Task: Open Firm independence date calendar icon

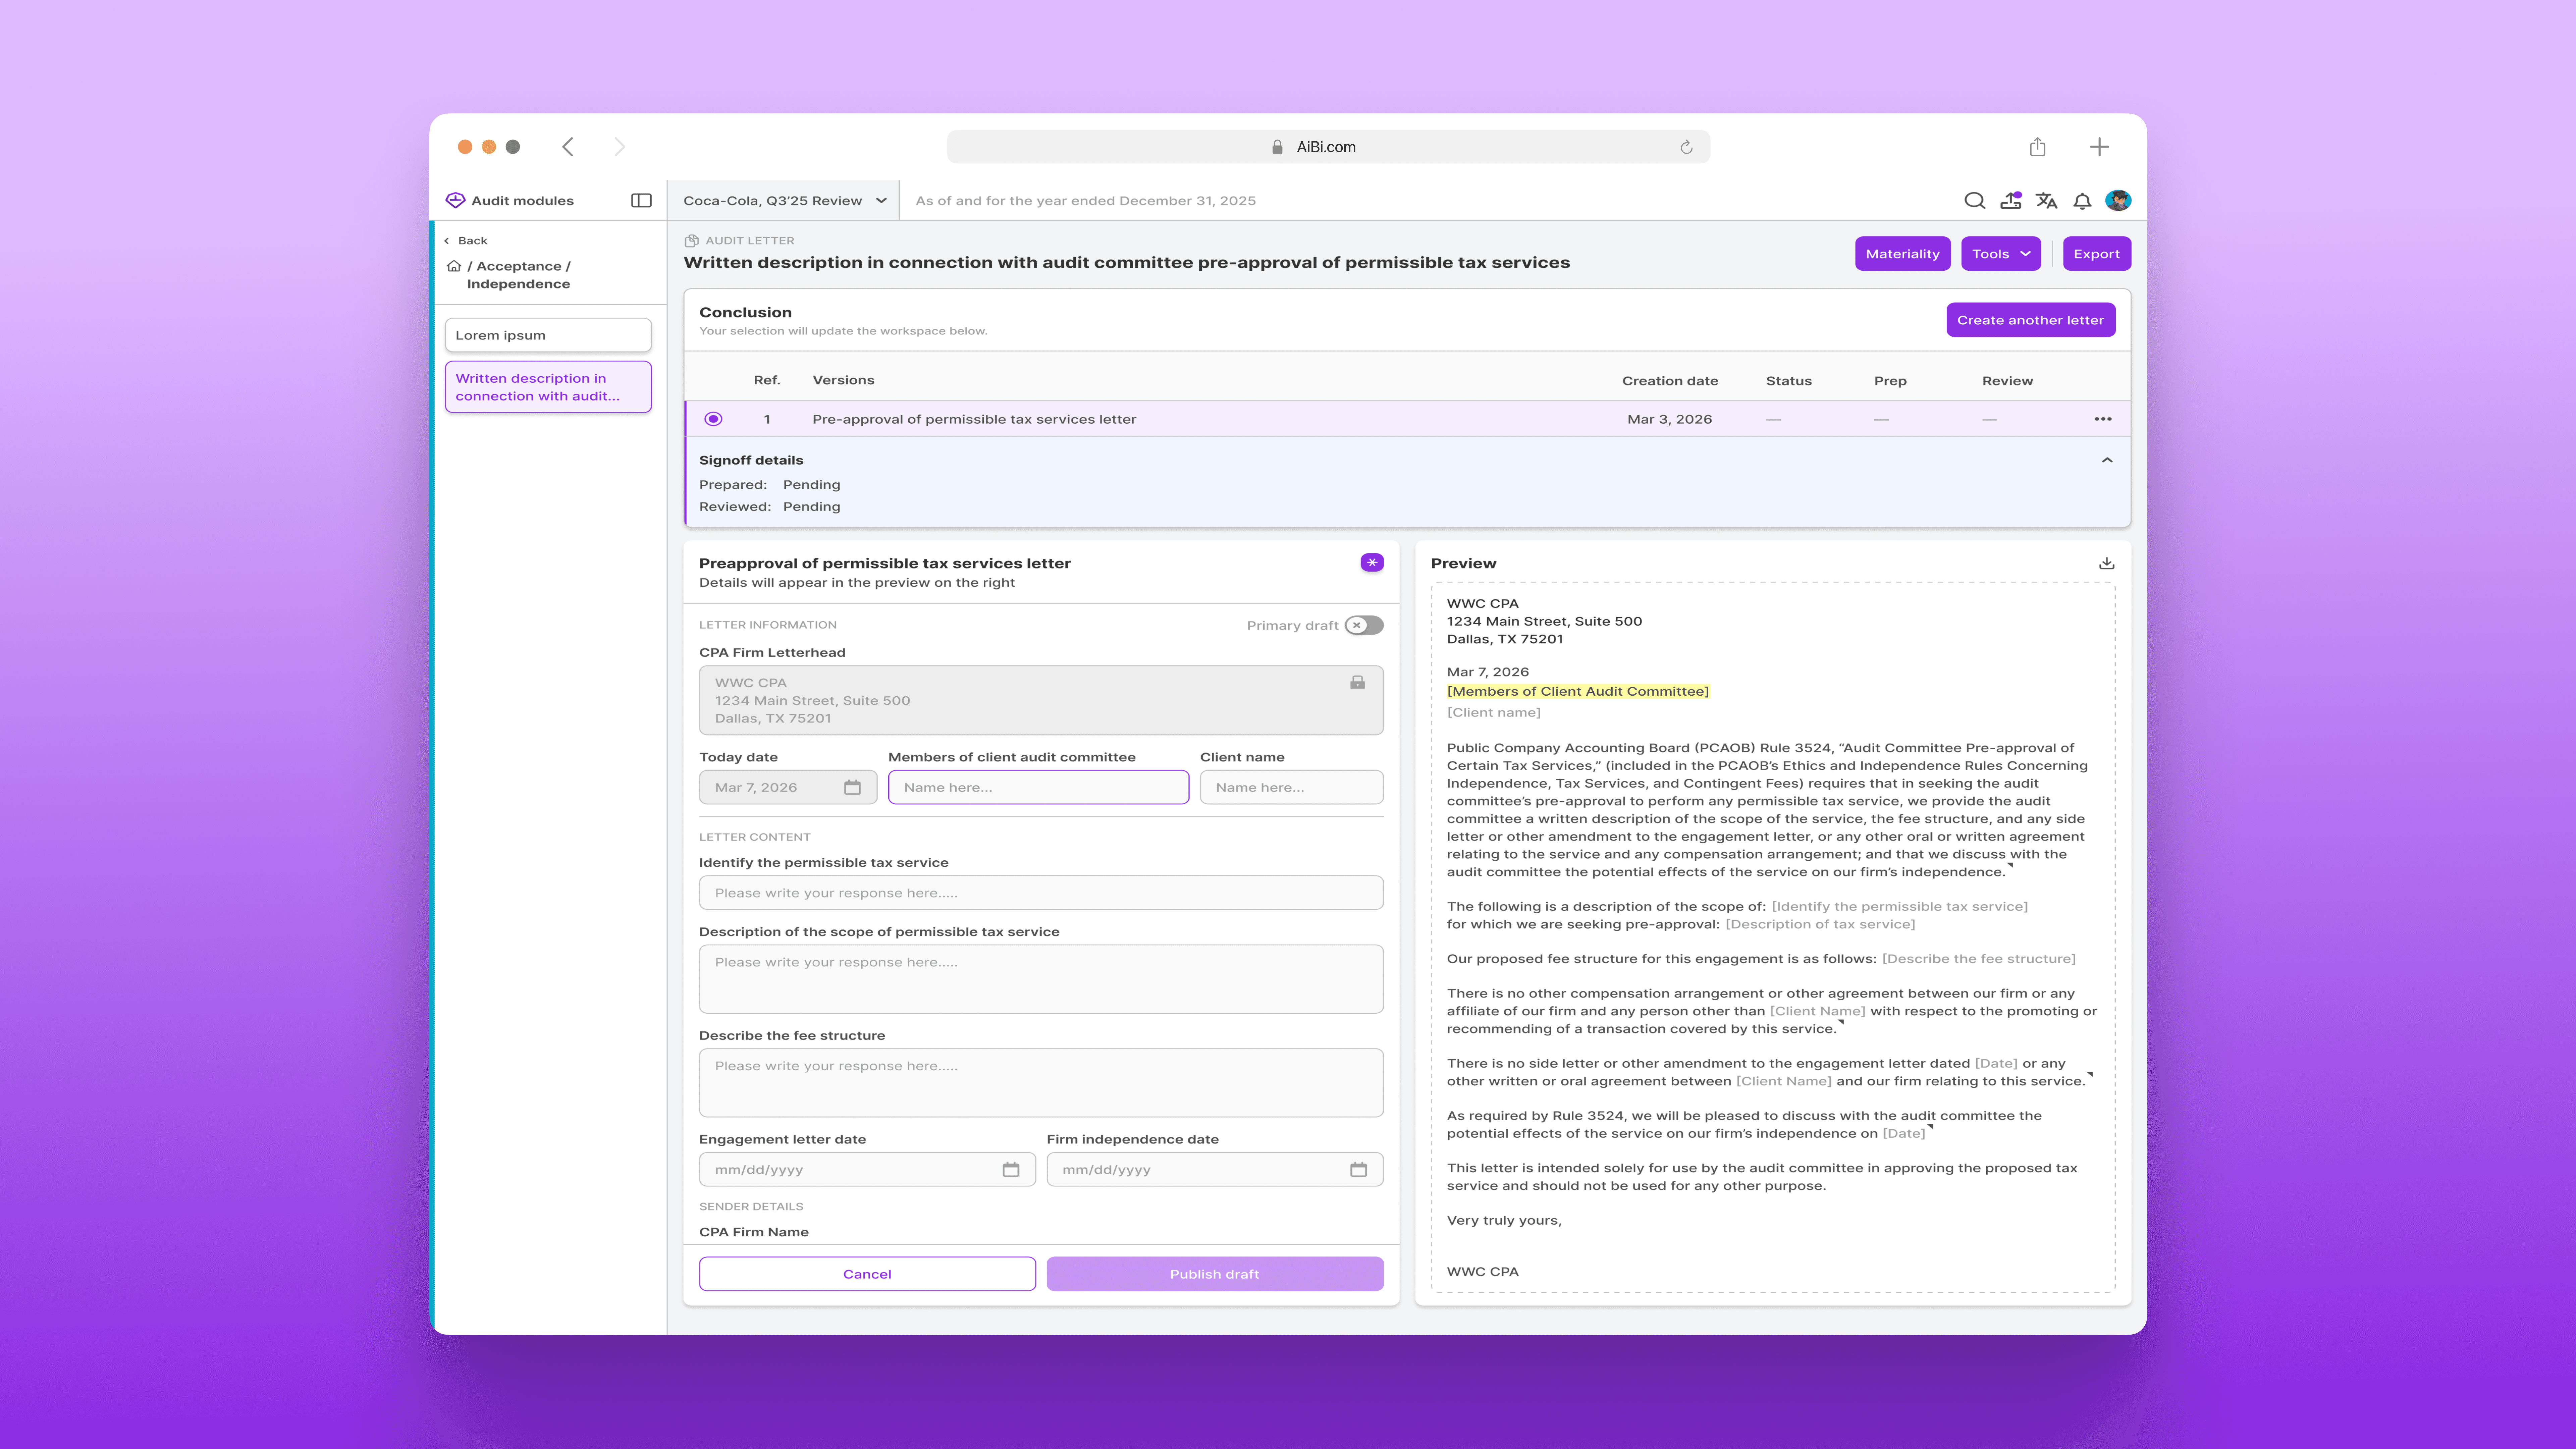Action: 1358,1169
